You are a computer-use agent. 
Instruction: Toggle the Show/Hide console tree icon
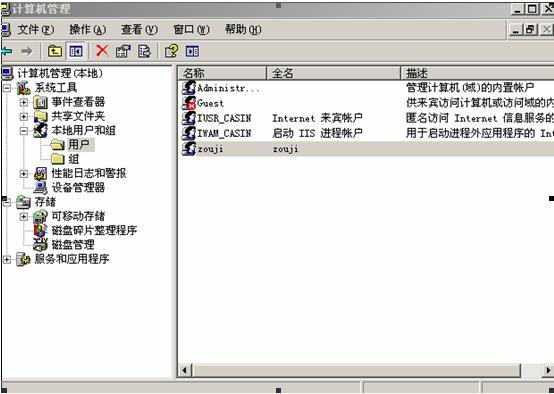[x=76, y=52]
